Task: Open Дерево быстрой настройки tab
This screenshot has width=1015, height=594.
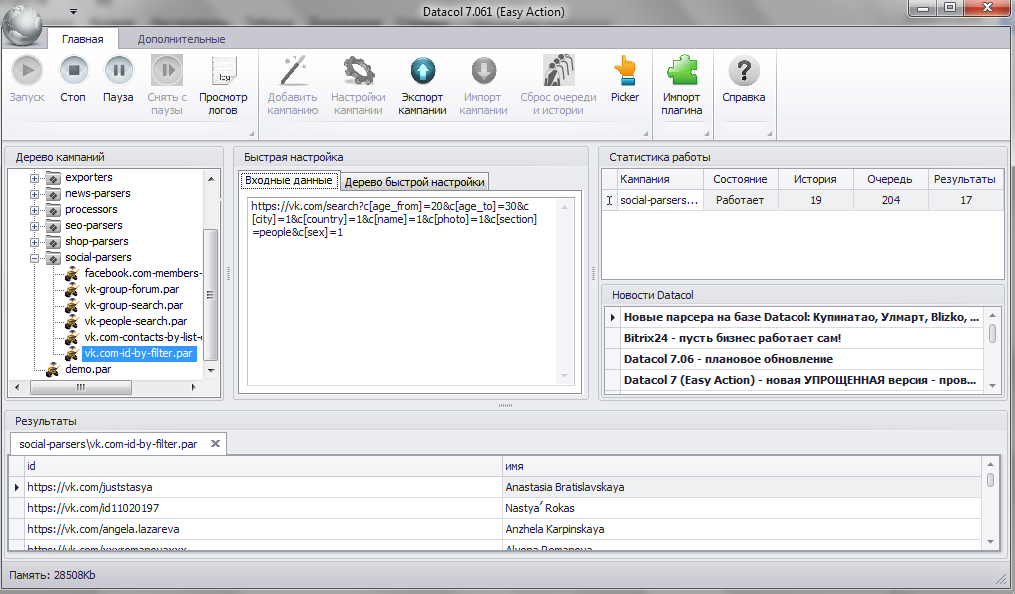Action: [414, 182]
